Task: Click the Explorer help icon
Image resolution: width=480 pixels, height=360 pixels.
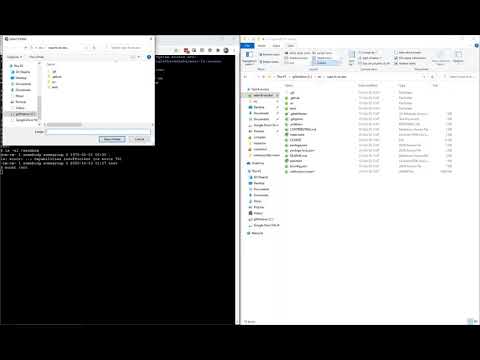Action: (477, 46)
